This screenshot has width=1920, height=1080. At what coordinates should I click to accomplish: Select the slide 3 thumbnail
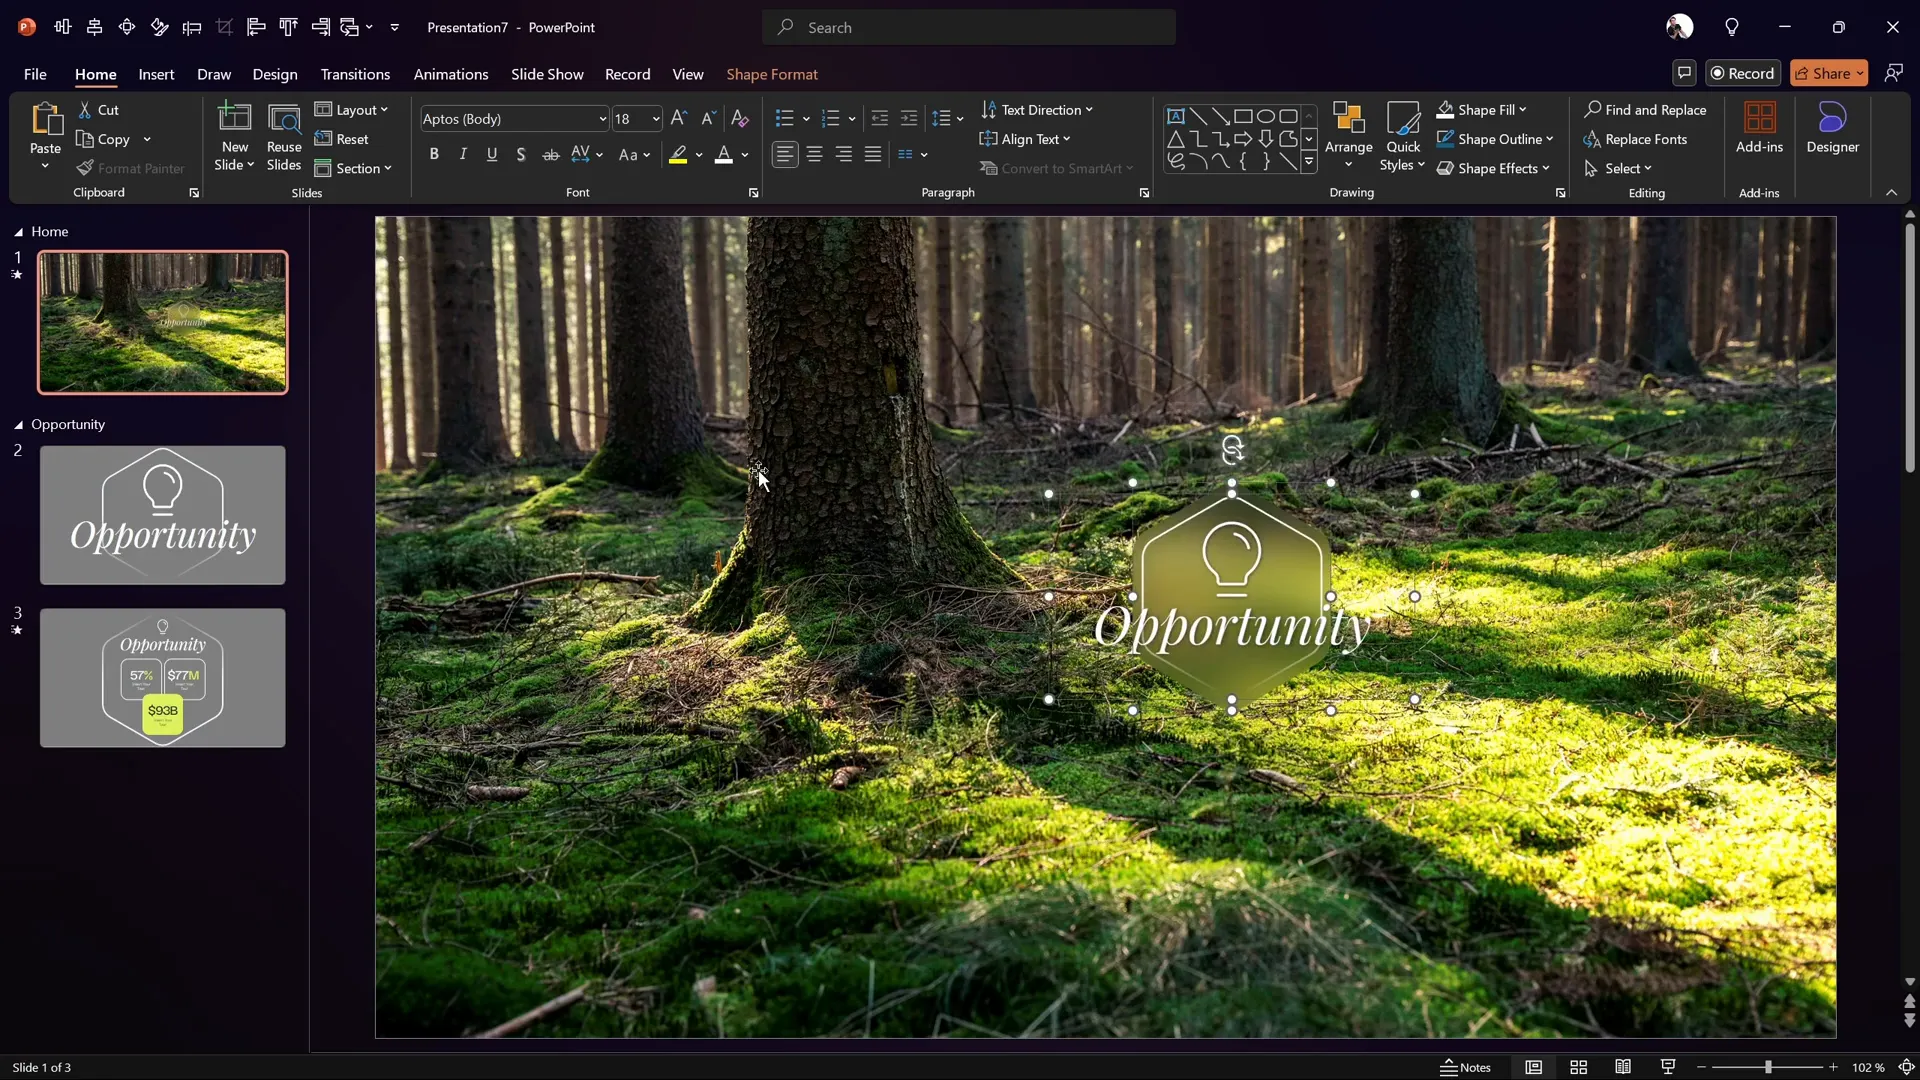click(x=162, y=678)
